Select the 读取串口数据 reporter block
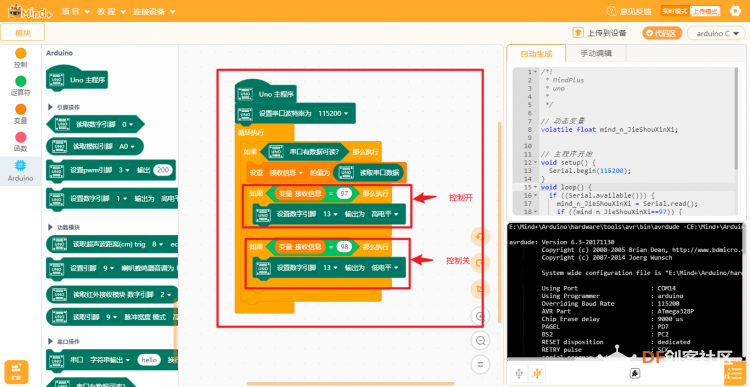The height and width of the screenshot is (387, 750). [368, 172]
